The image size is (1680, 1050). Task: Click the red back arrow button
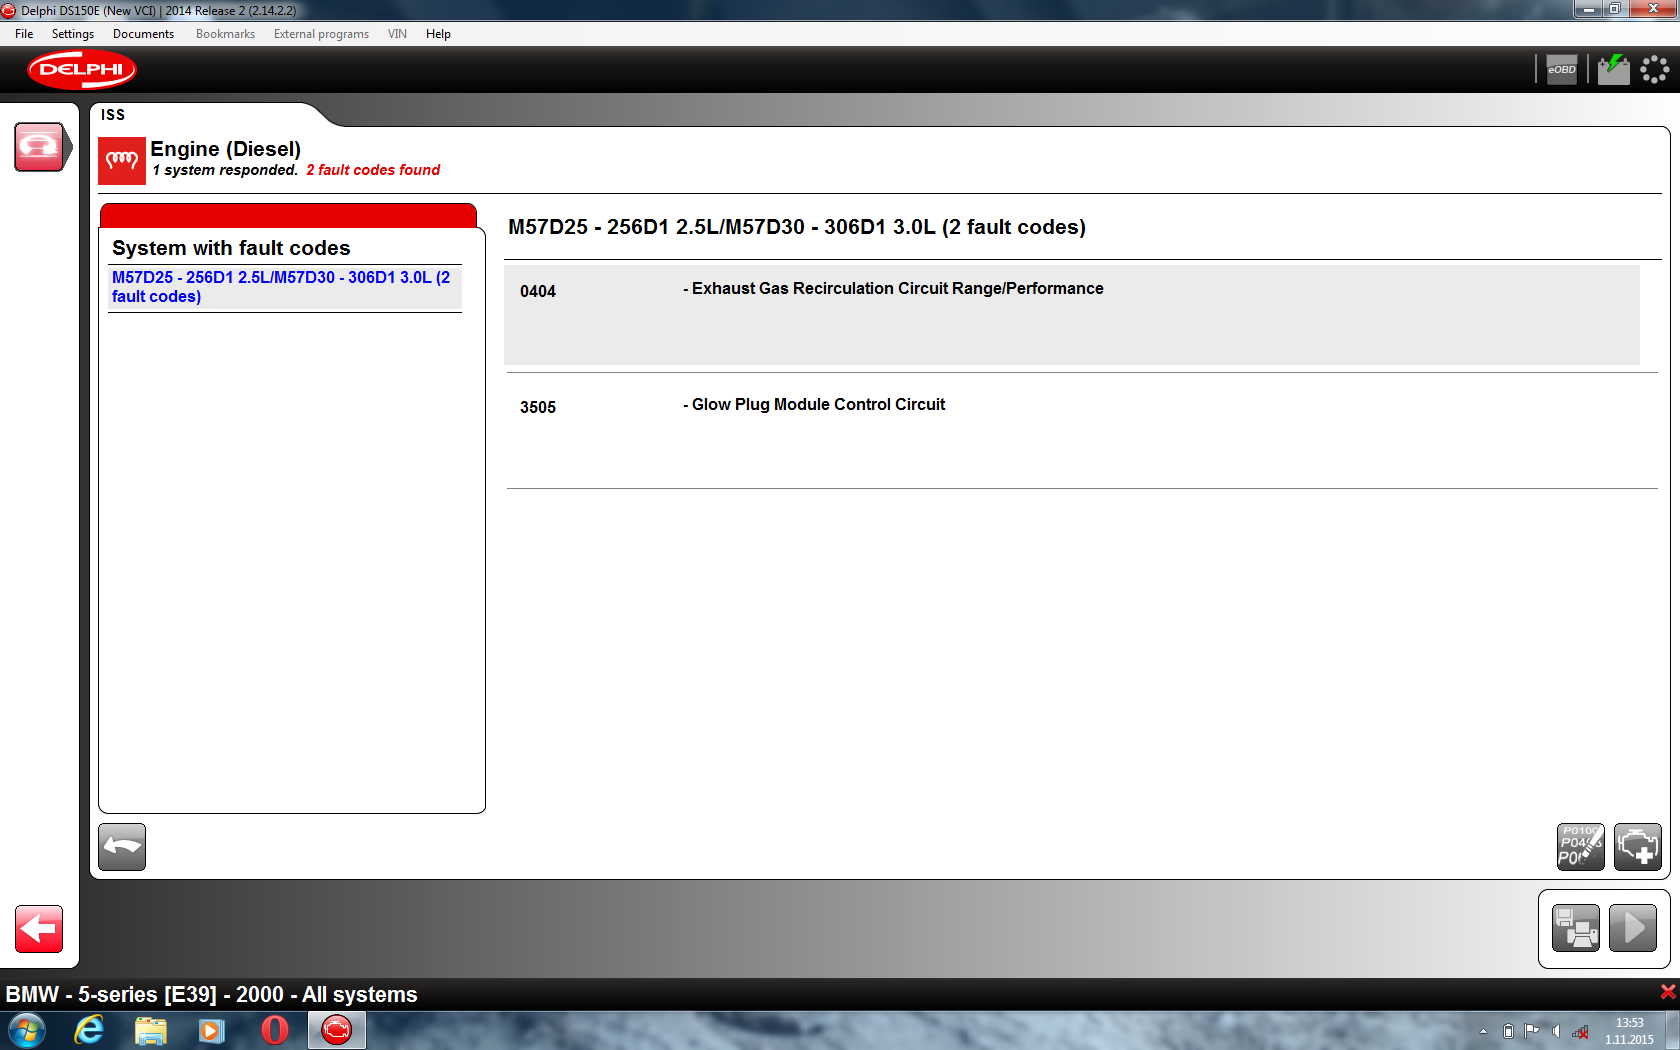click(x=39, y=929)
